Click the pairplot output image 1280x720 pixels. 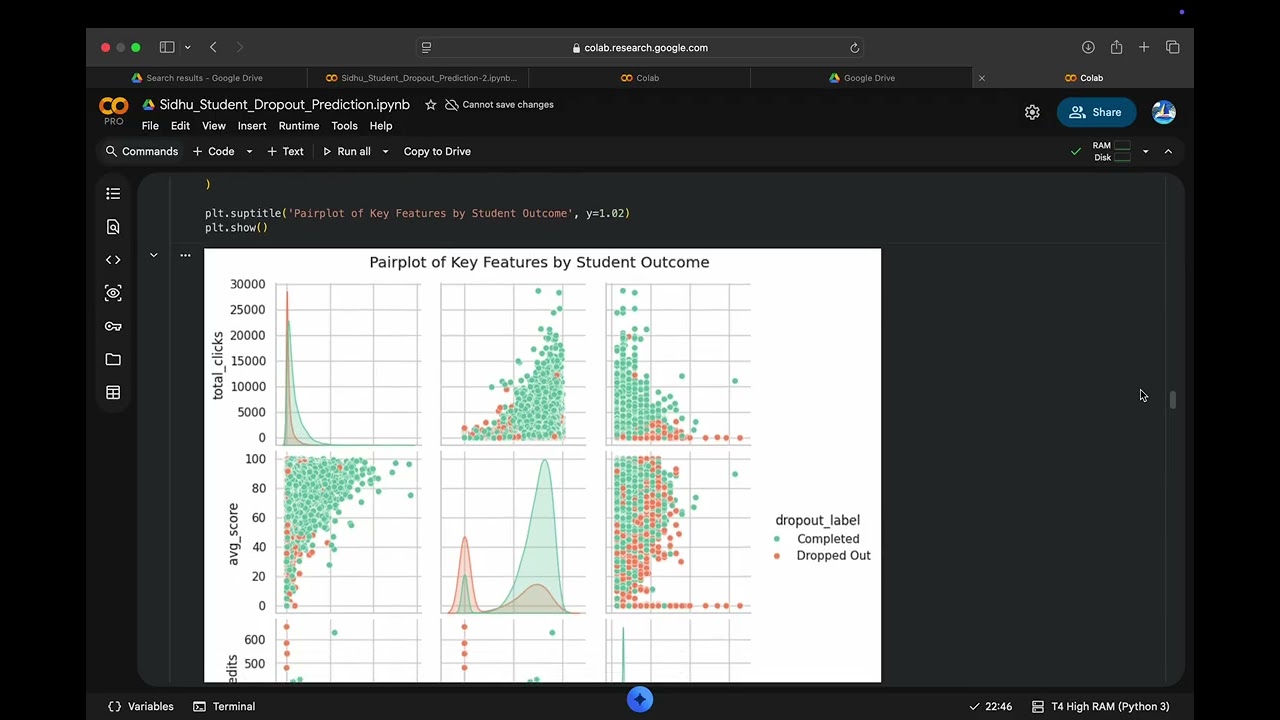542,465
